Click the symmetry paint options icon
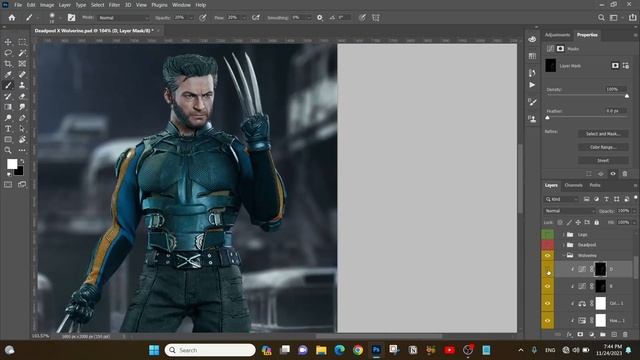 pos(376,18)
